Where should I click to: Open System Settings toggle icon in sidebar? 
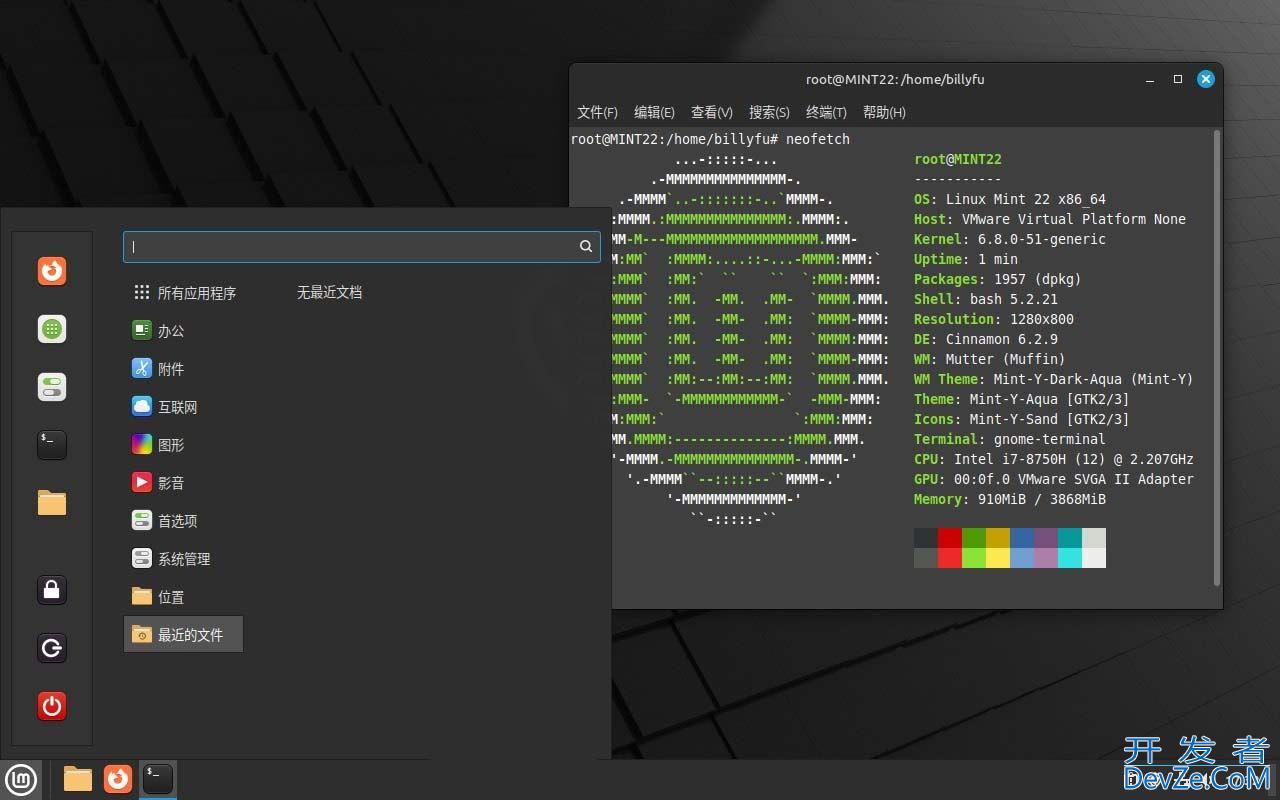(x=52, y=387)
